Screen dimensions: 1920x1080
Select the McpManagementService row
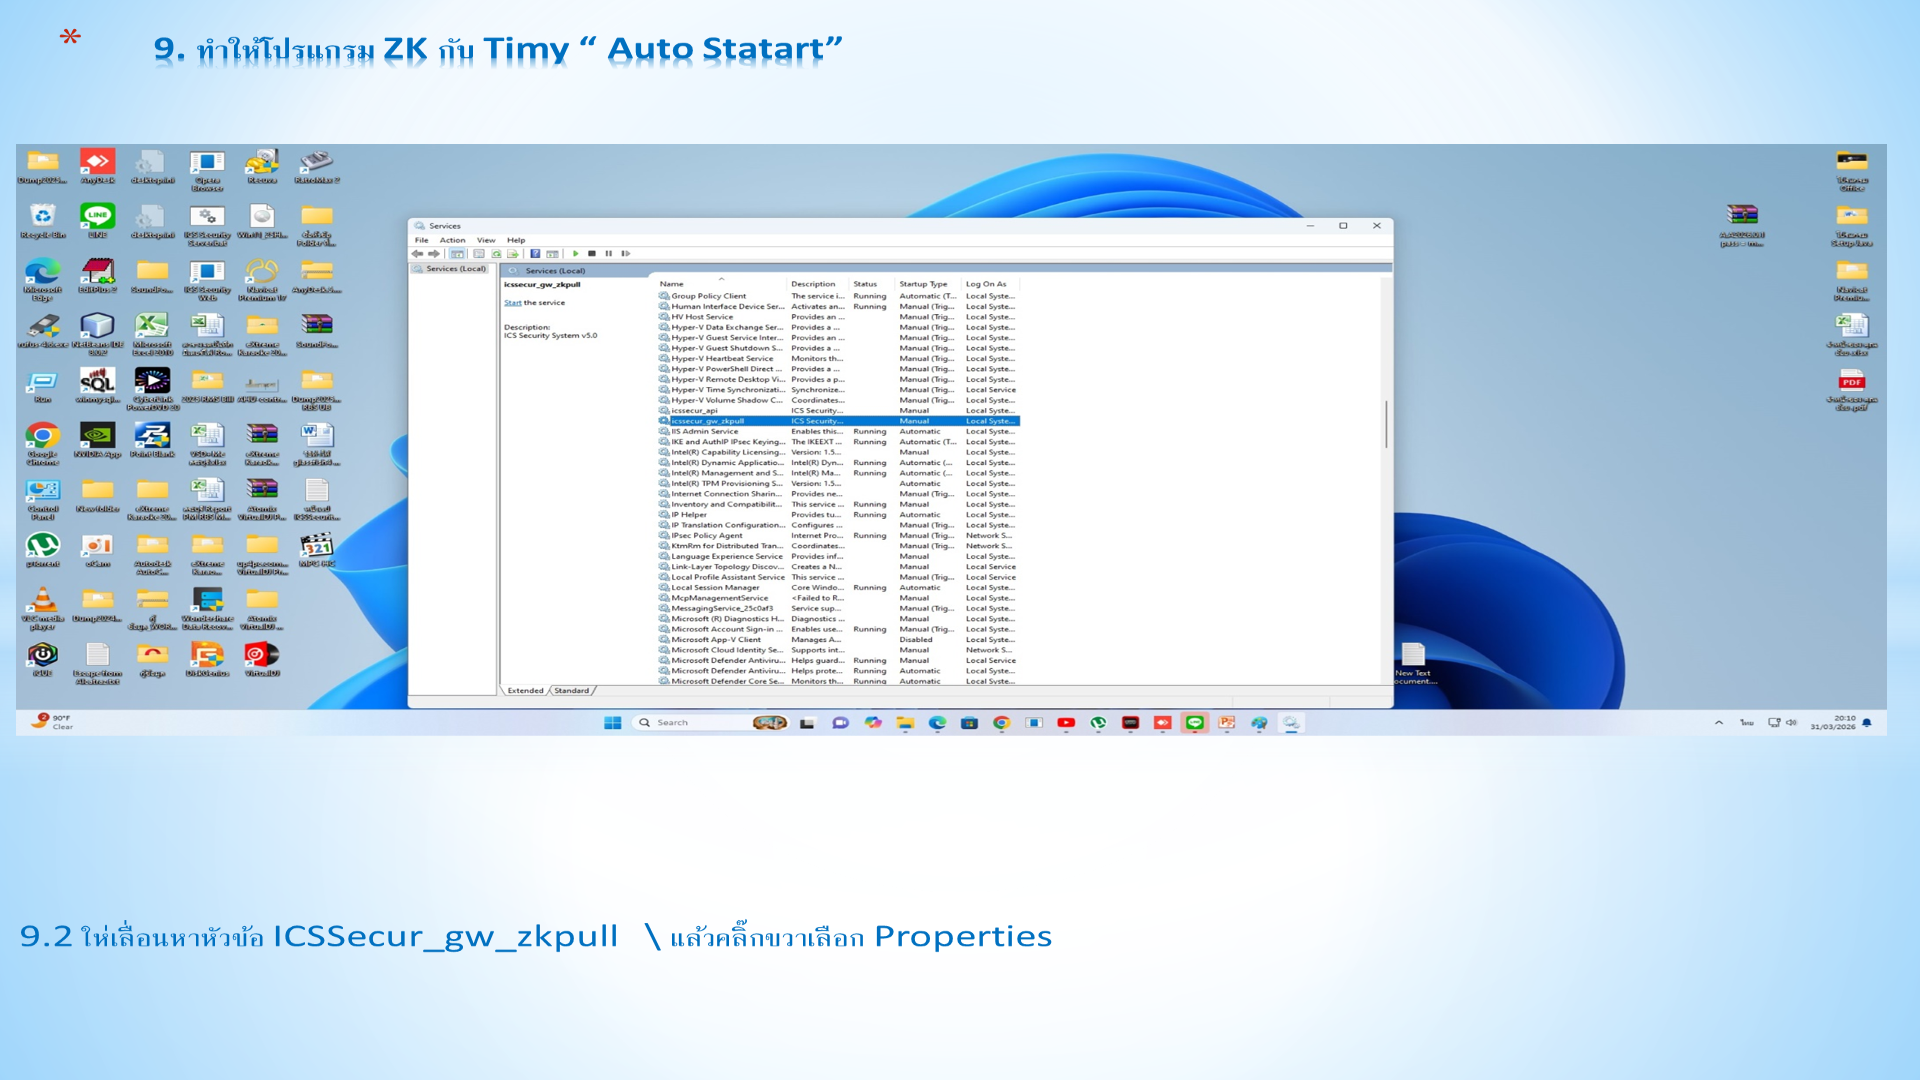[x=838, y=598]
